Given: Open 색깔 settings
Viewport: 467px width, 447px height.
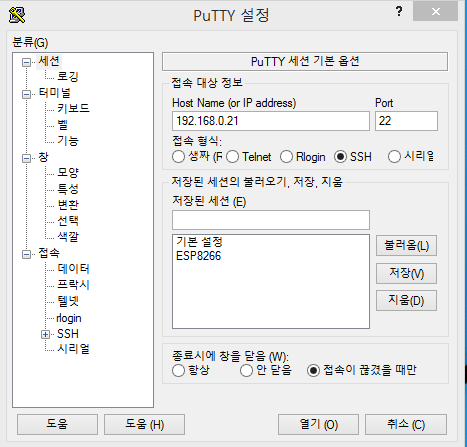Looking at the screenshot, I should tap(68, 237).
